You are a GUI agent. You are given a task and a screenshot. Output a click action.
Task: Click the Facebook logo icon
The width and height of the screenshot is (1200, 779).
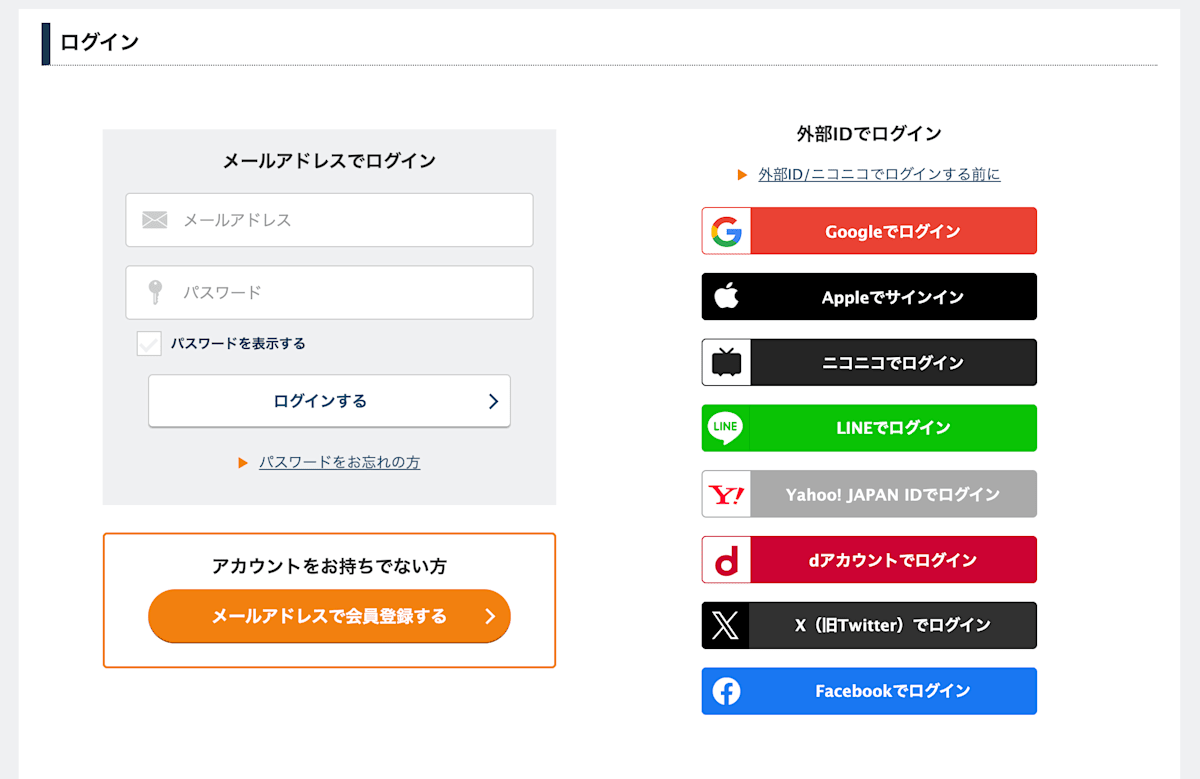pos(726,691)
